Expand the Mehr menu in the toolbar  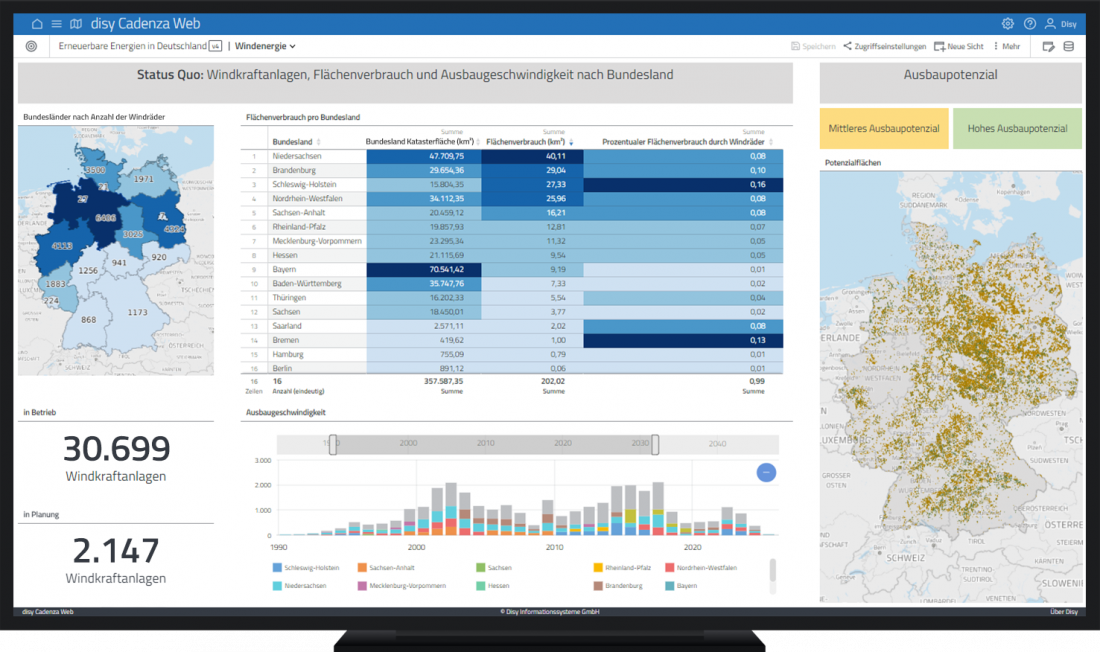[x=1006, y=46]
